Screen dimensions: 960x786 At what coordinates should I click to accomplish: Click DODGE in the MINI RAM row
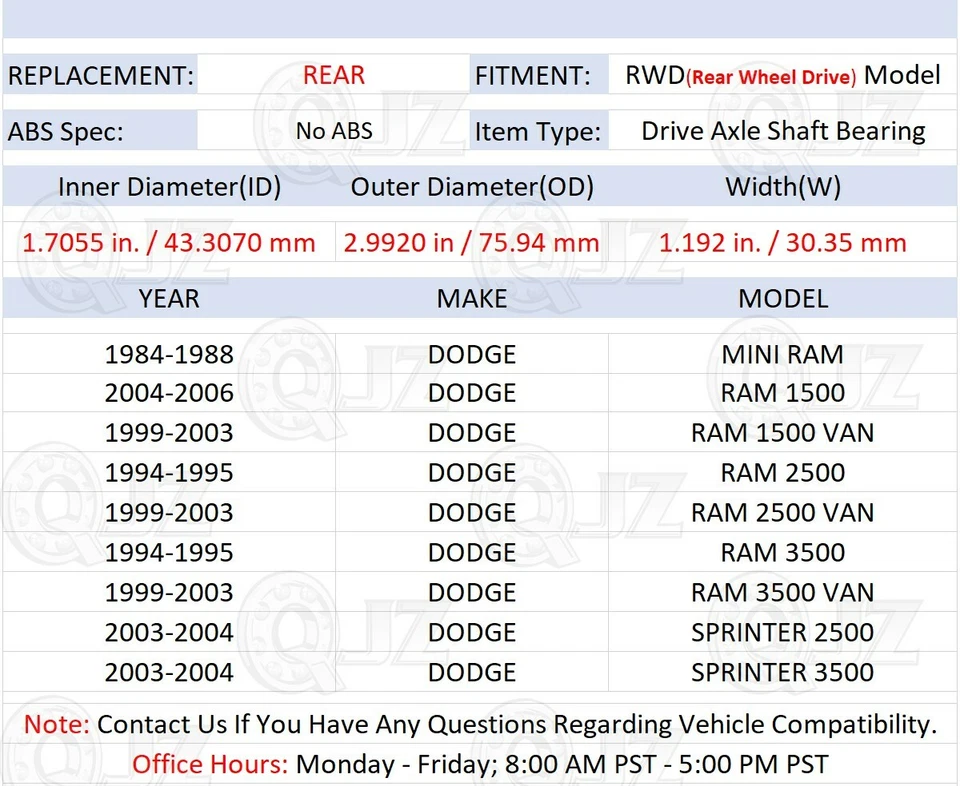tap(472, 354)
